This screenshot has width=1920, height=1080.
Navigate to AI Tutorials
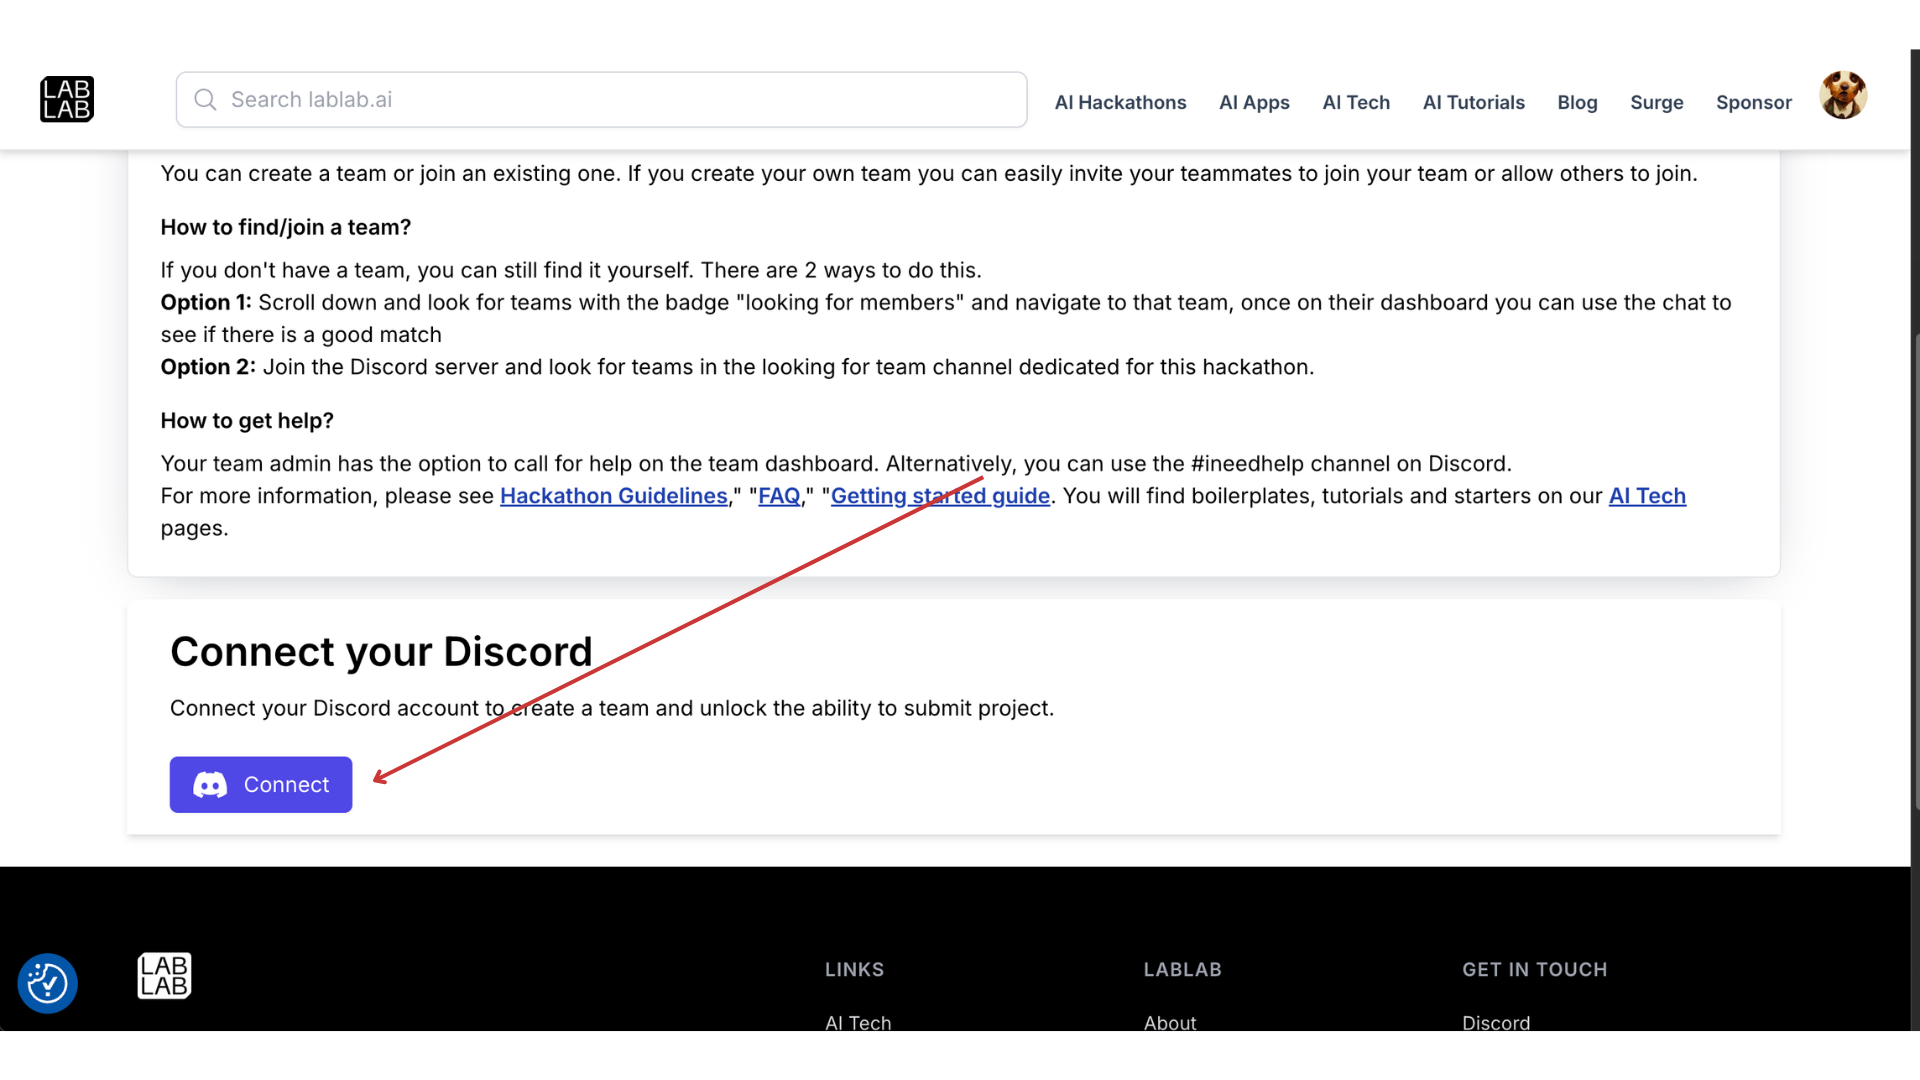(1473, 102)
